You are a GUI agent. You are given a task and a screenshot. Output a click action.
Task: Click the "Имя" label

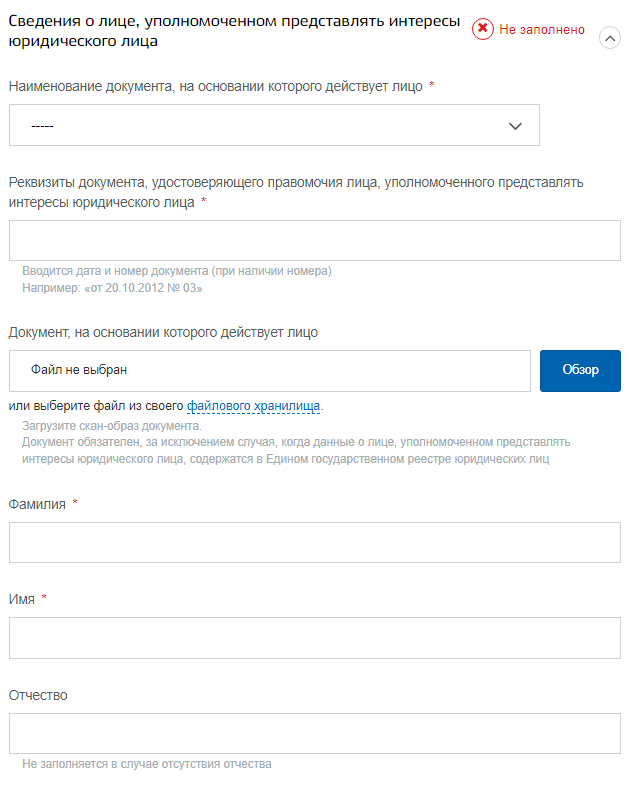click(22, 599)
